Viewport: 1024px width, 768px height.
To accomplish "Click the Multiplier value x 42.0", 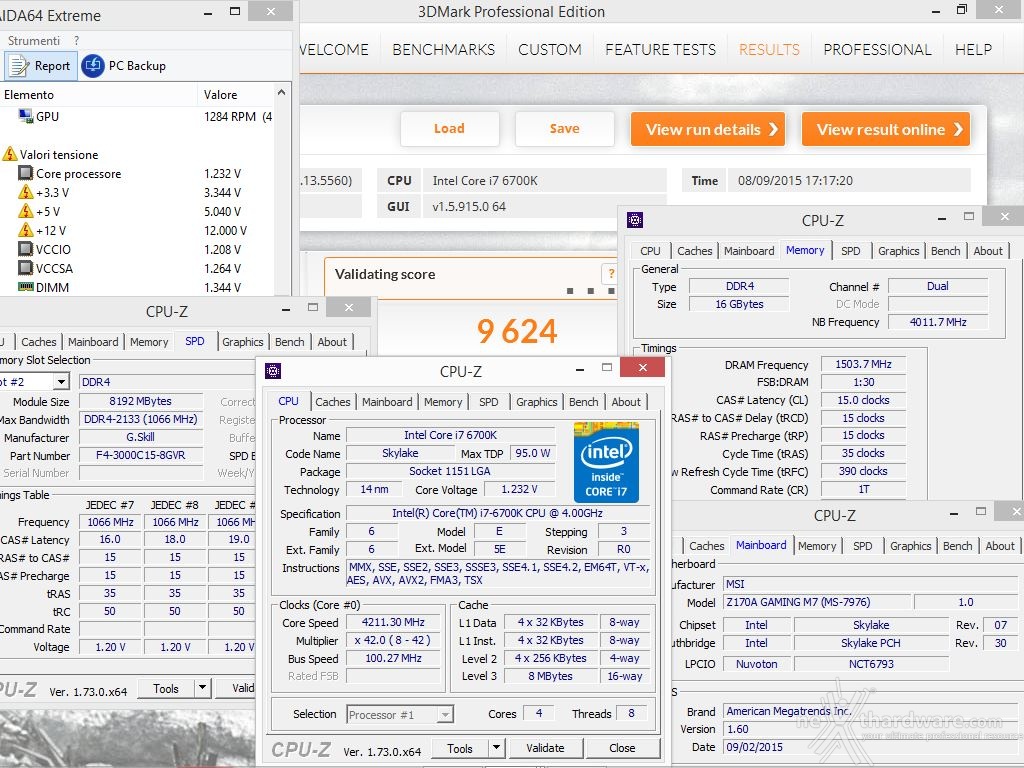I will click(393, 641).
